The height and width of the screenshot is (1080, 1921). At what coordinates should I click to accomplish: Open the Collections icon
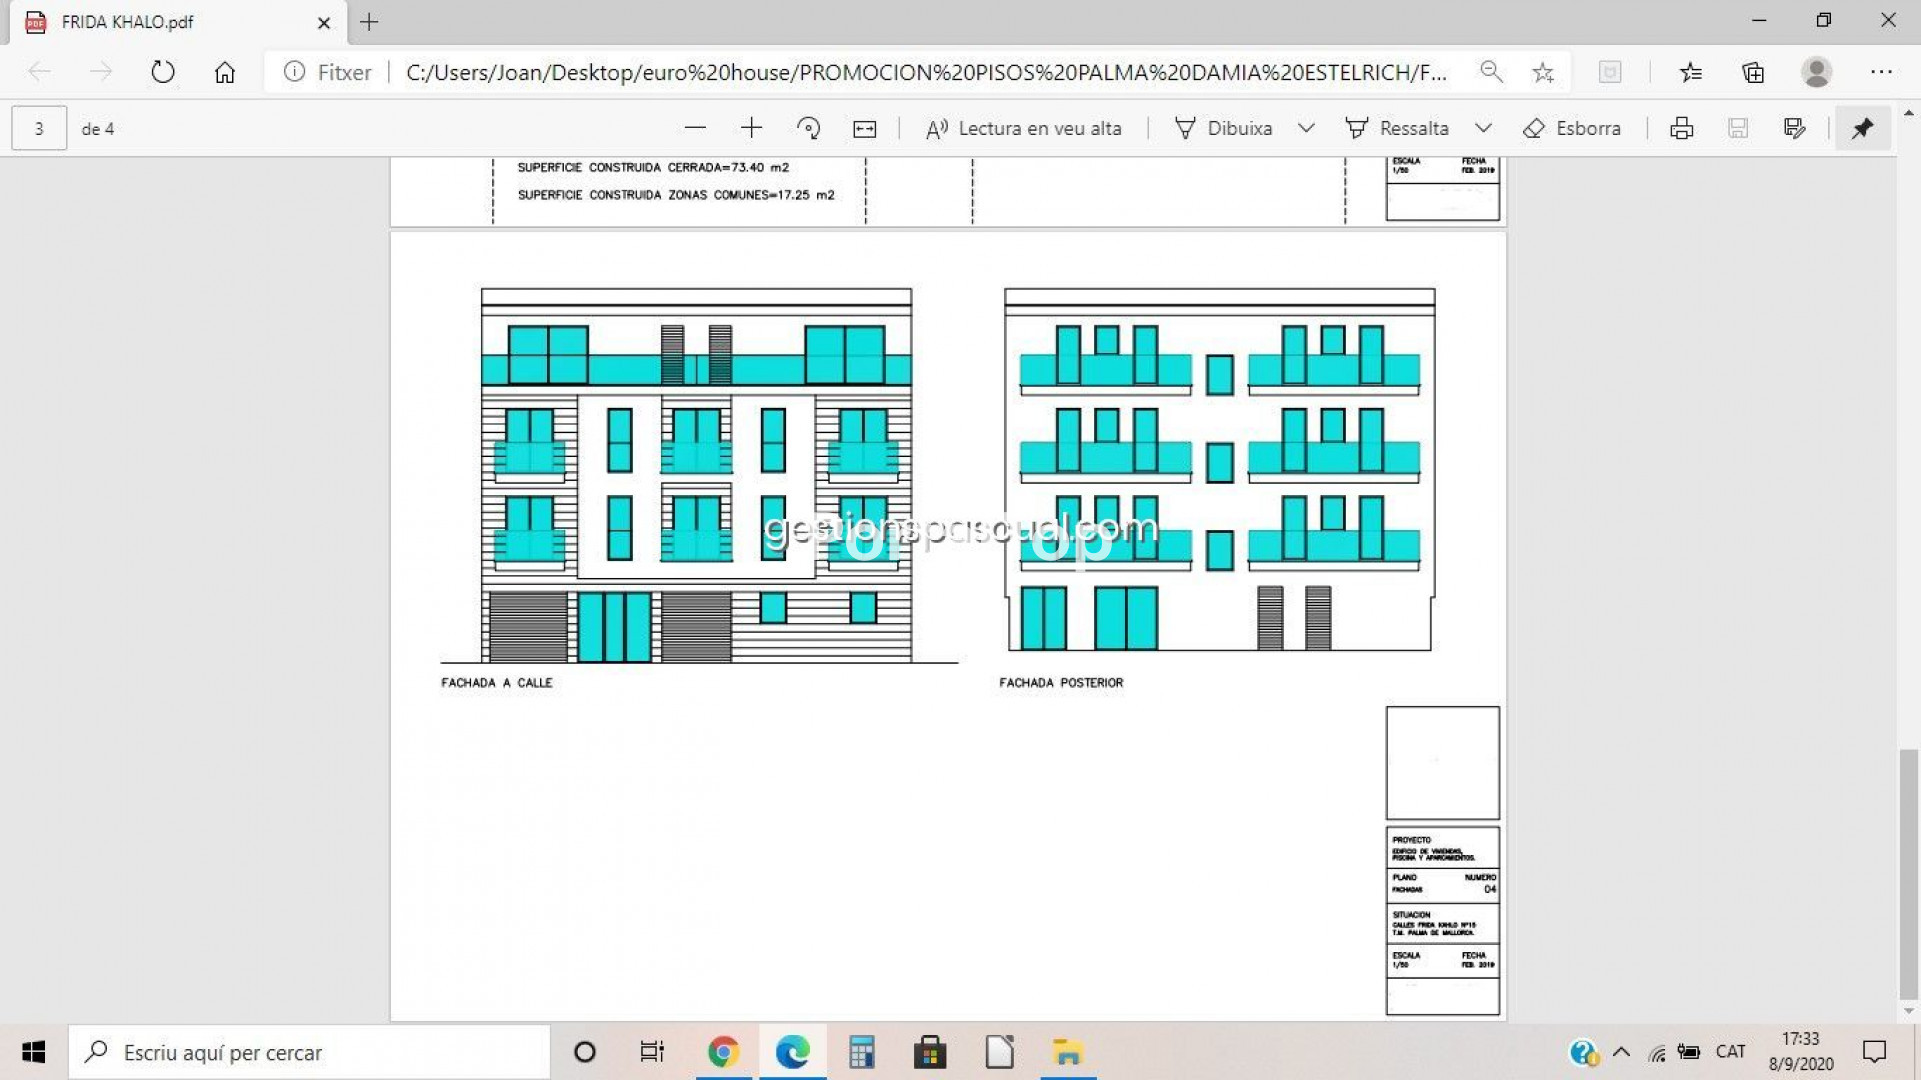(1753, 72)
